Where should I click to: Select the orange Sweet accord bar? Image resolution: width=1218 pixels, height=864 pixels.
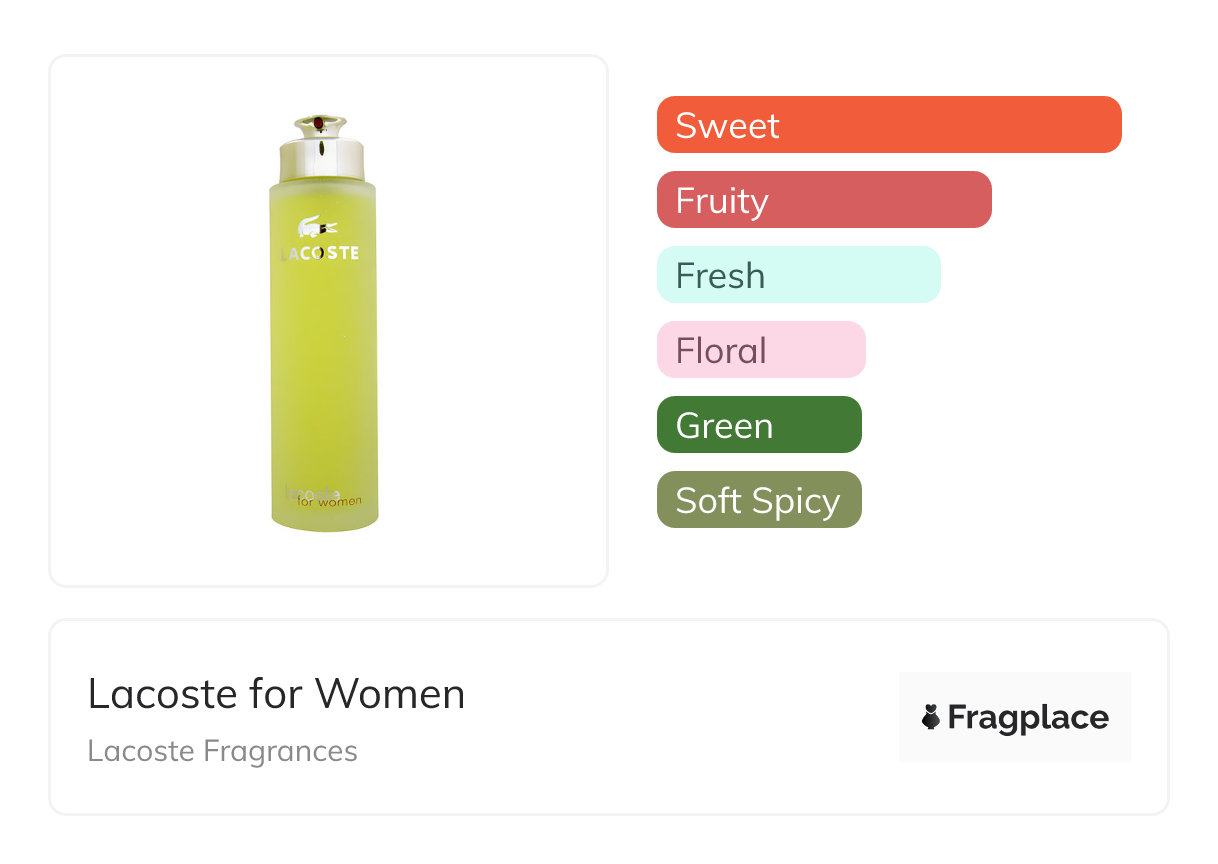pos(888,125)
